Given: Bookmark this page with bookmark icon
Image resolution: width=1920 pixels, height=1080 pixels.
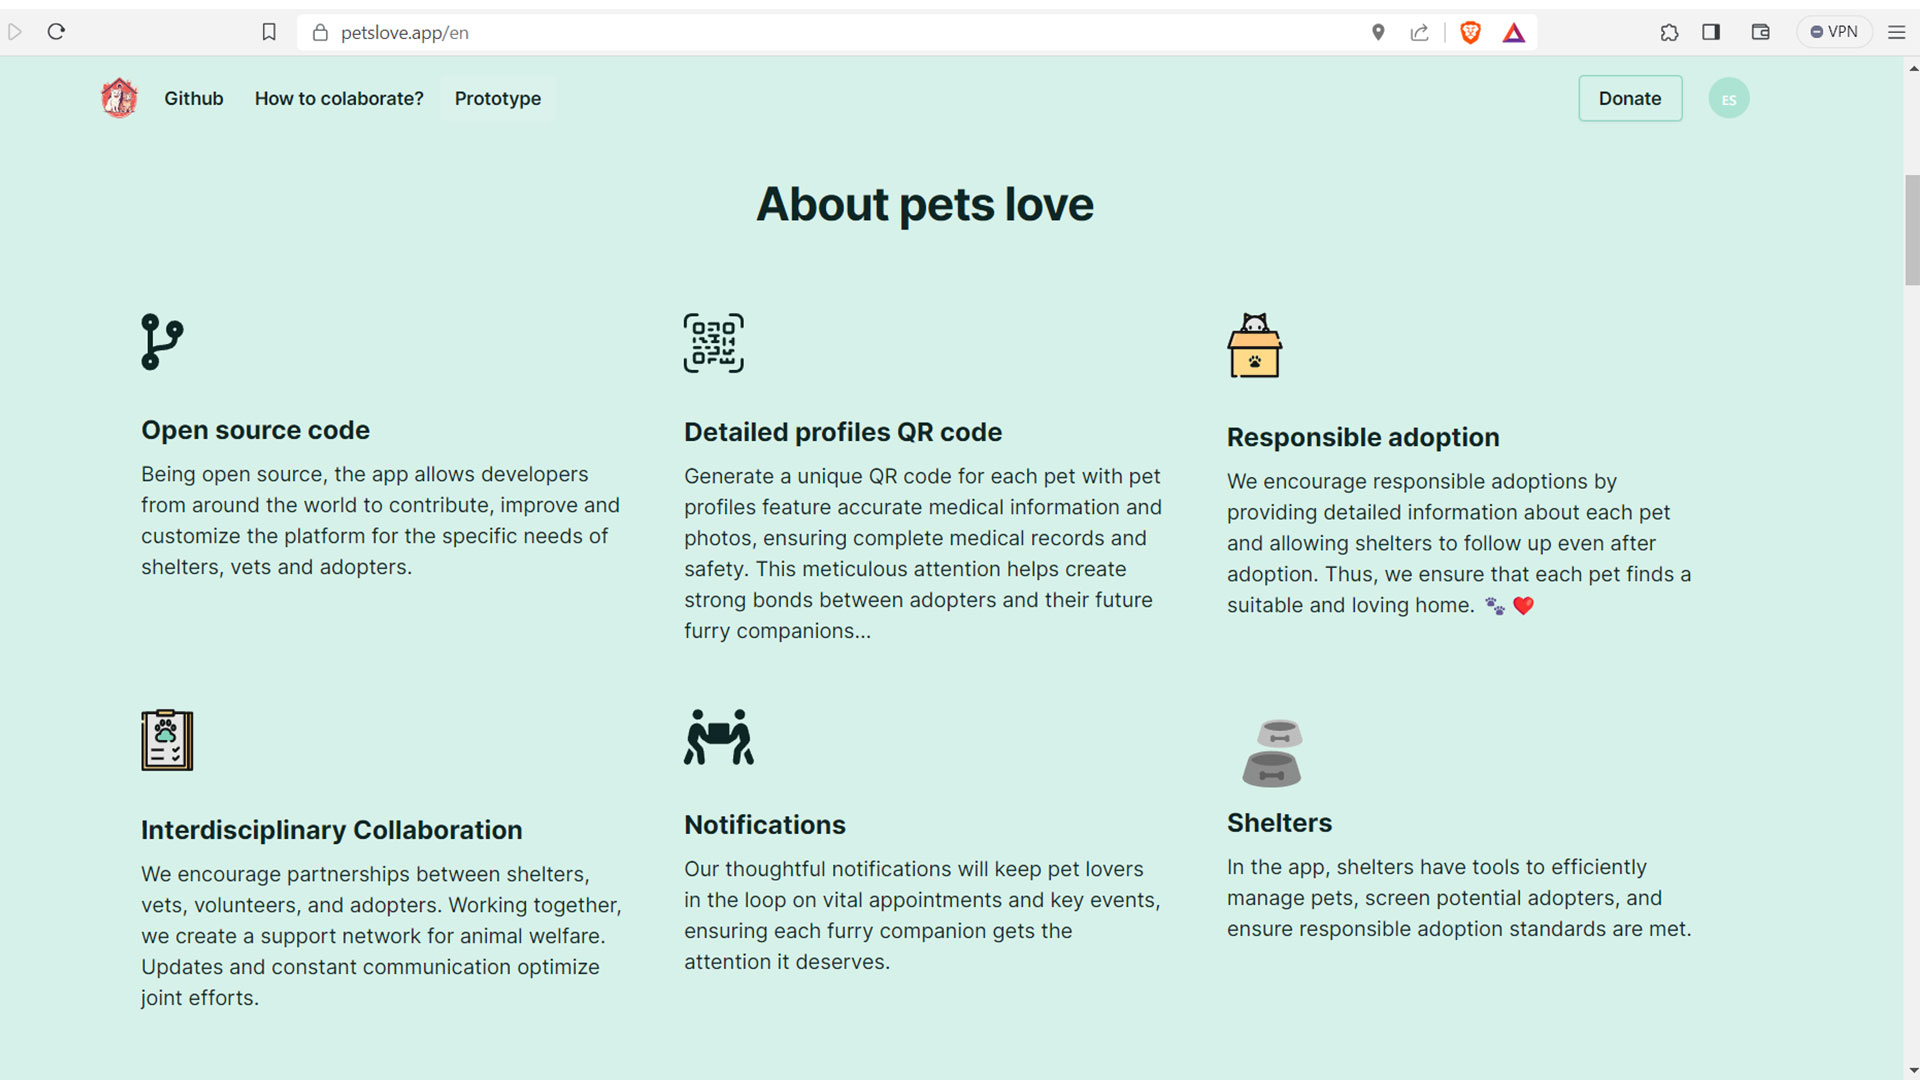Looking at the screenshot, I should (x=269, y=32).
